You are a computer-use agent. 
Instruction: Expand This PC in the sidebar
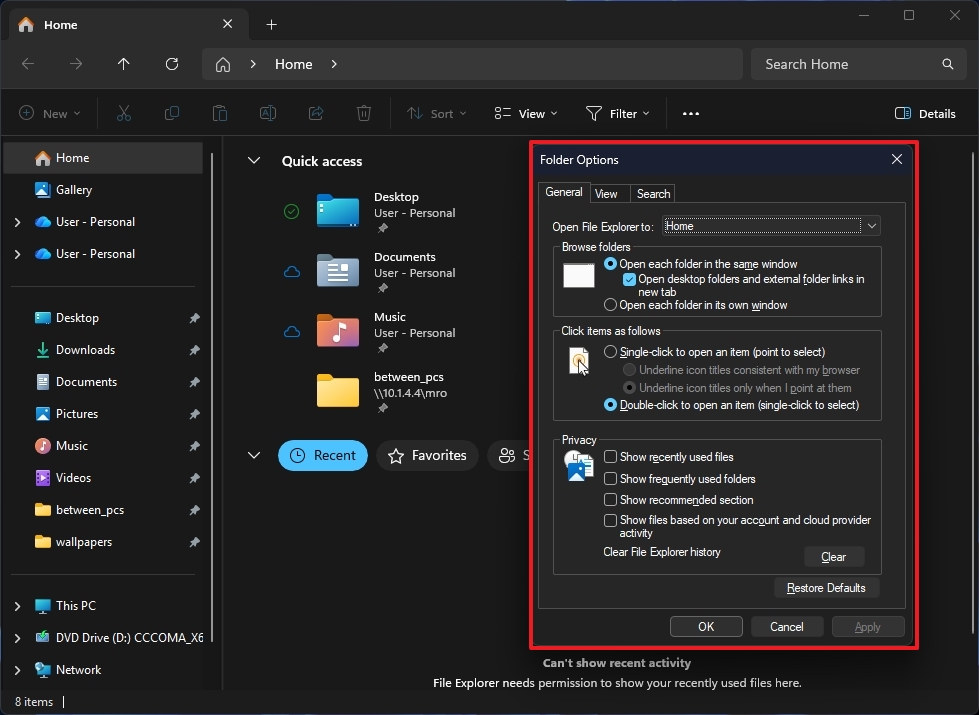17,605
